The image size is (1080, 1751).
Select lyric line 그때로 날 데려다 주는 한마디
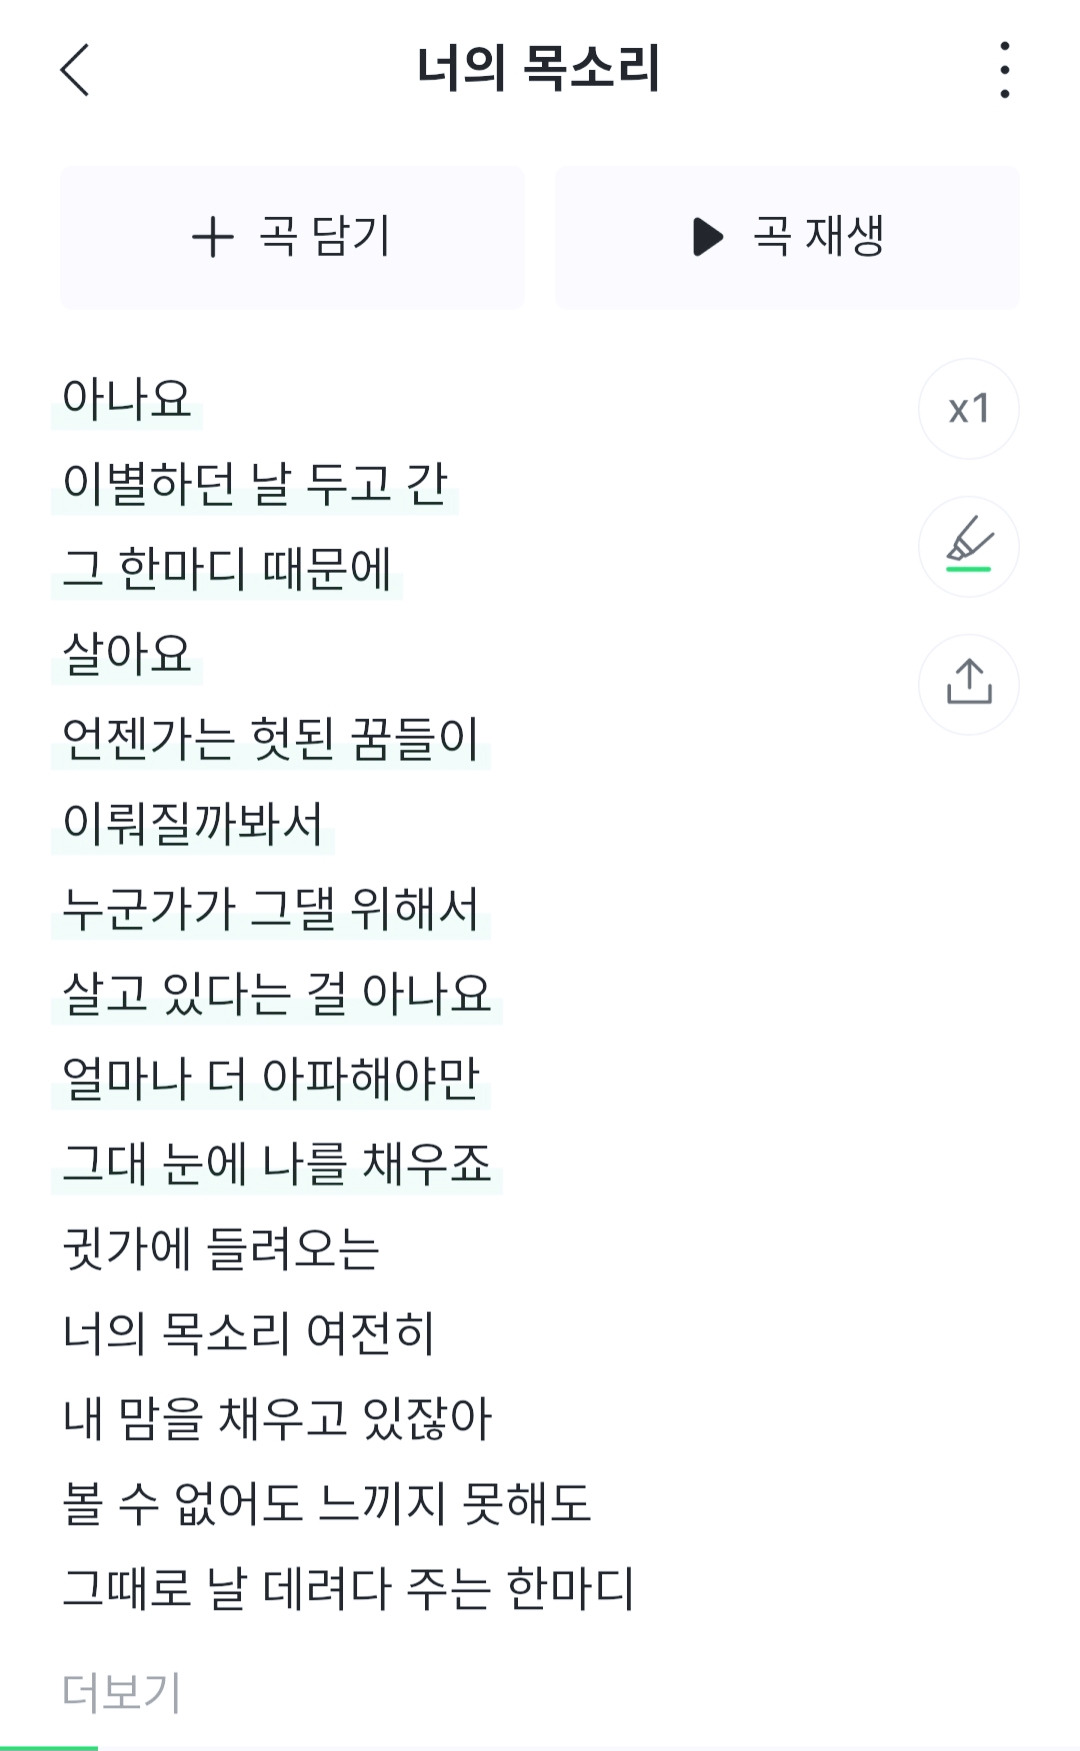348,1588
